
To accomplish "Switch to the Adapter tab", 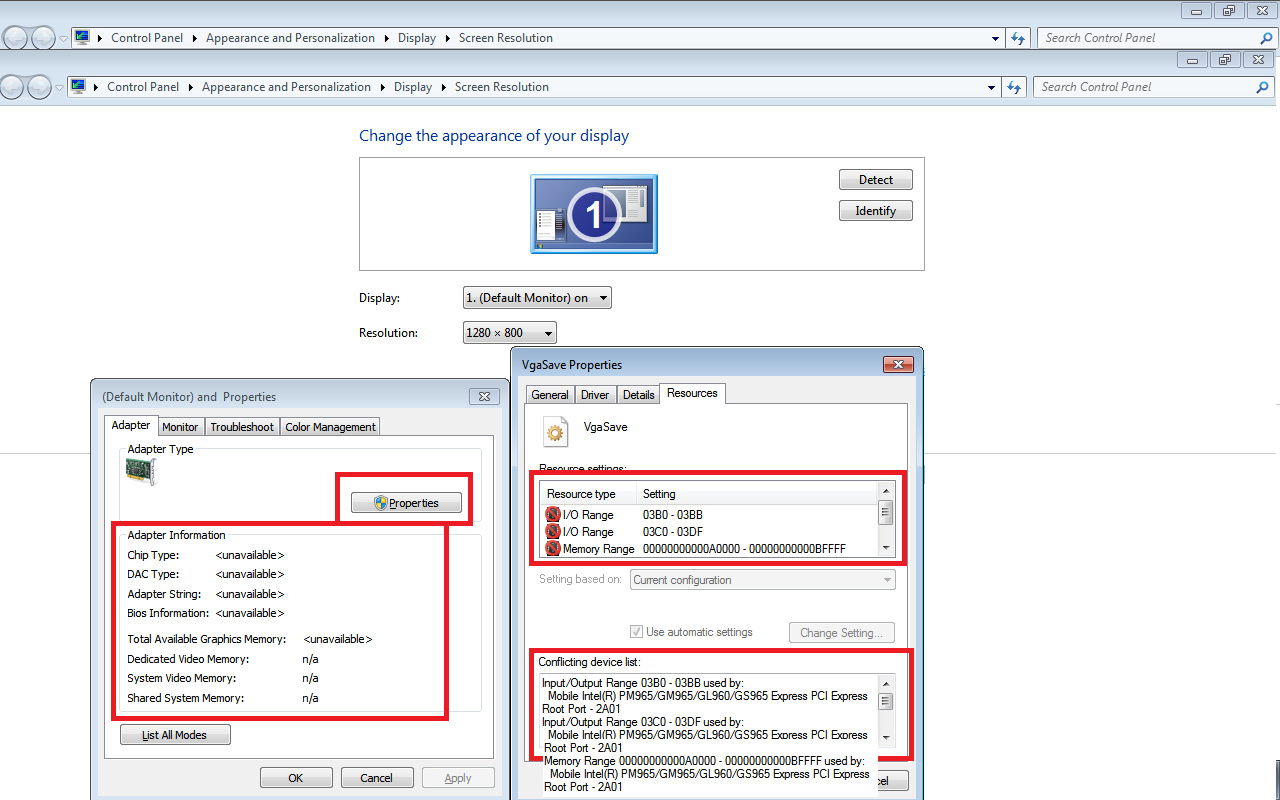I will (131, 425).
